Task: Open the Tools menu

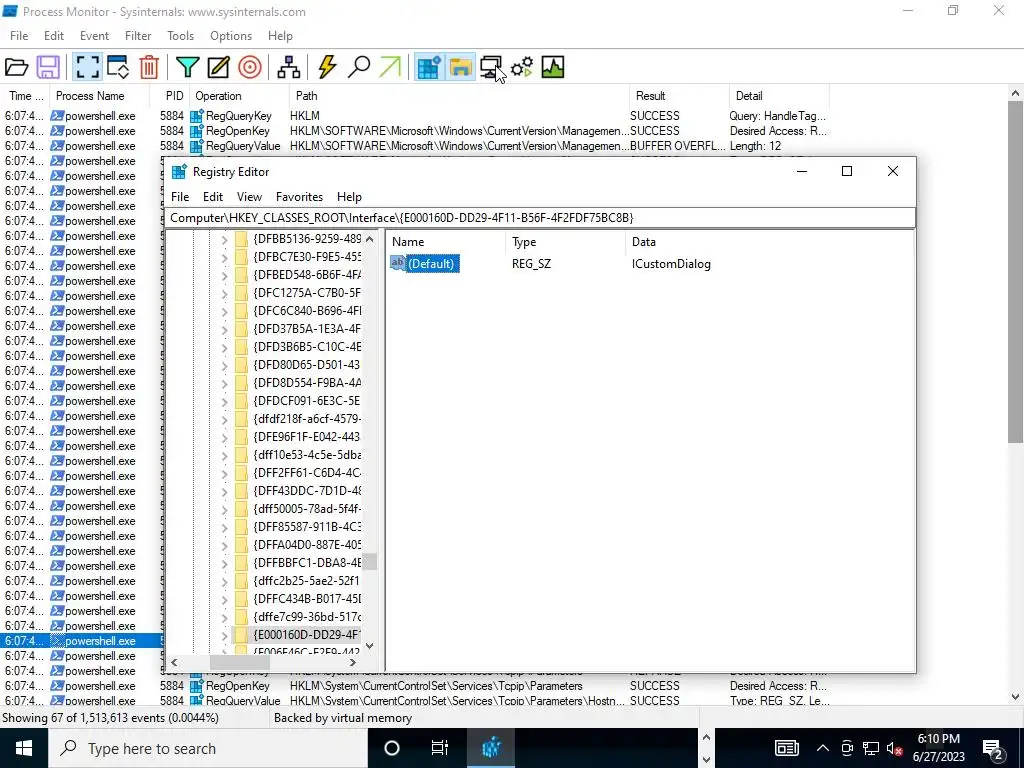Action: point(180,36)
